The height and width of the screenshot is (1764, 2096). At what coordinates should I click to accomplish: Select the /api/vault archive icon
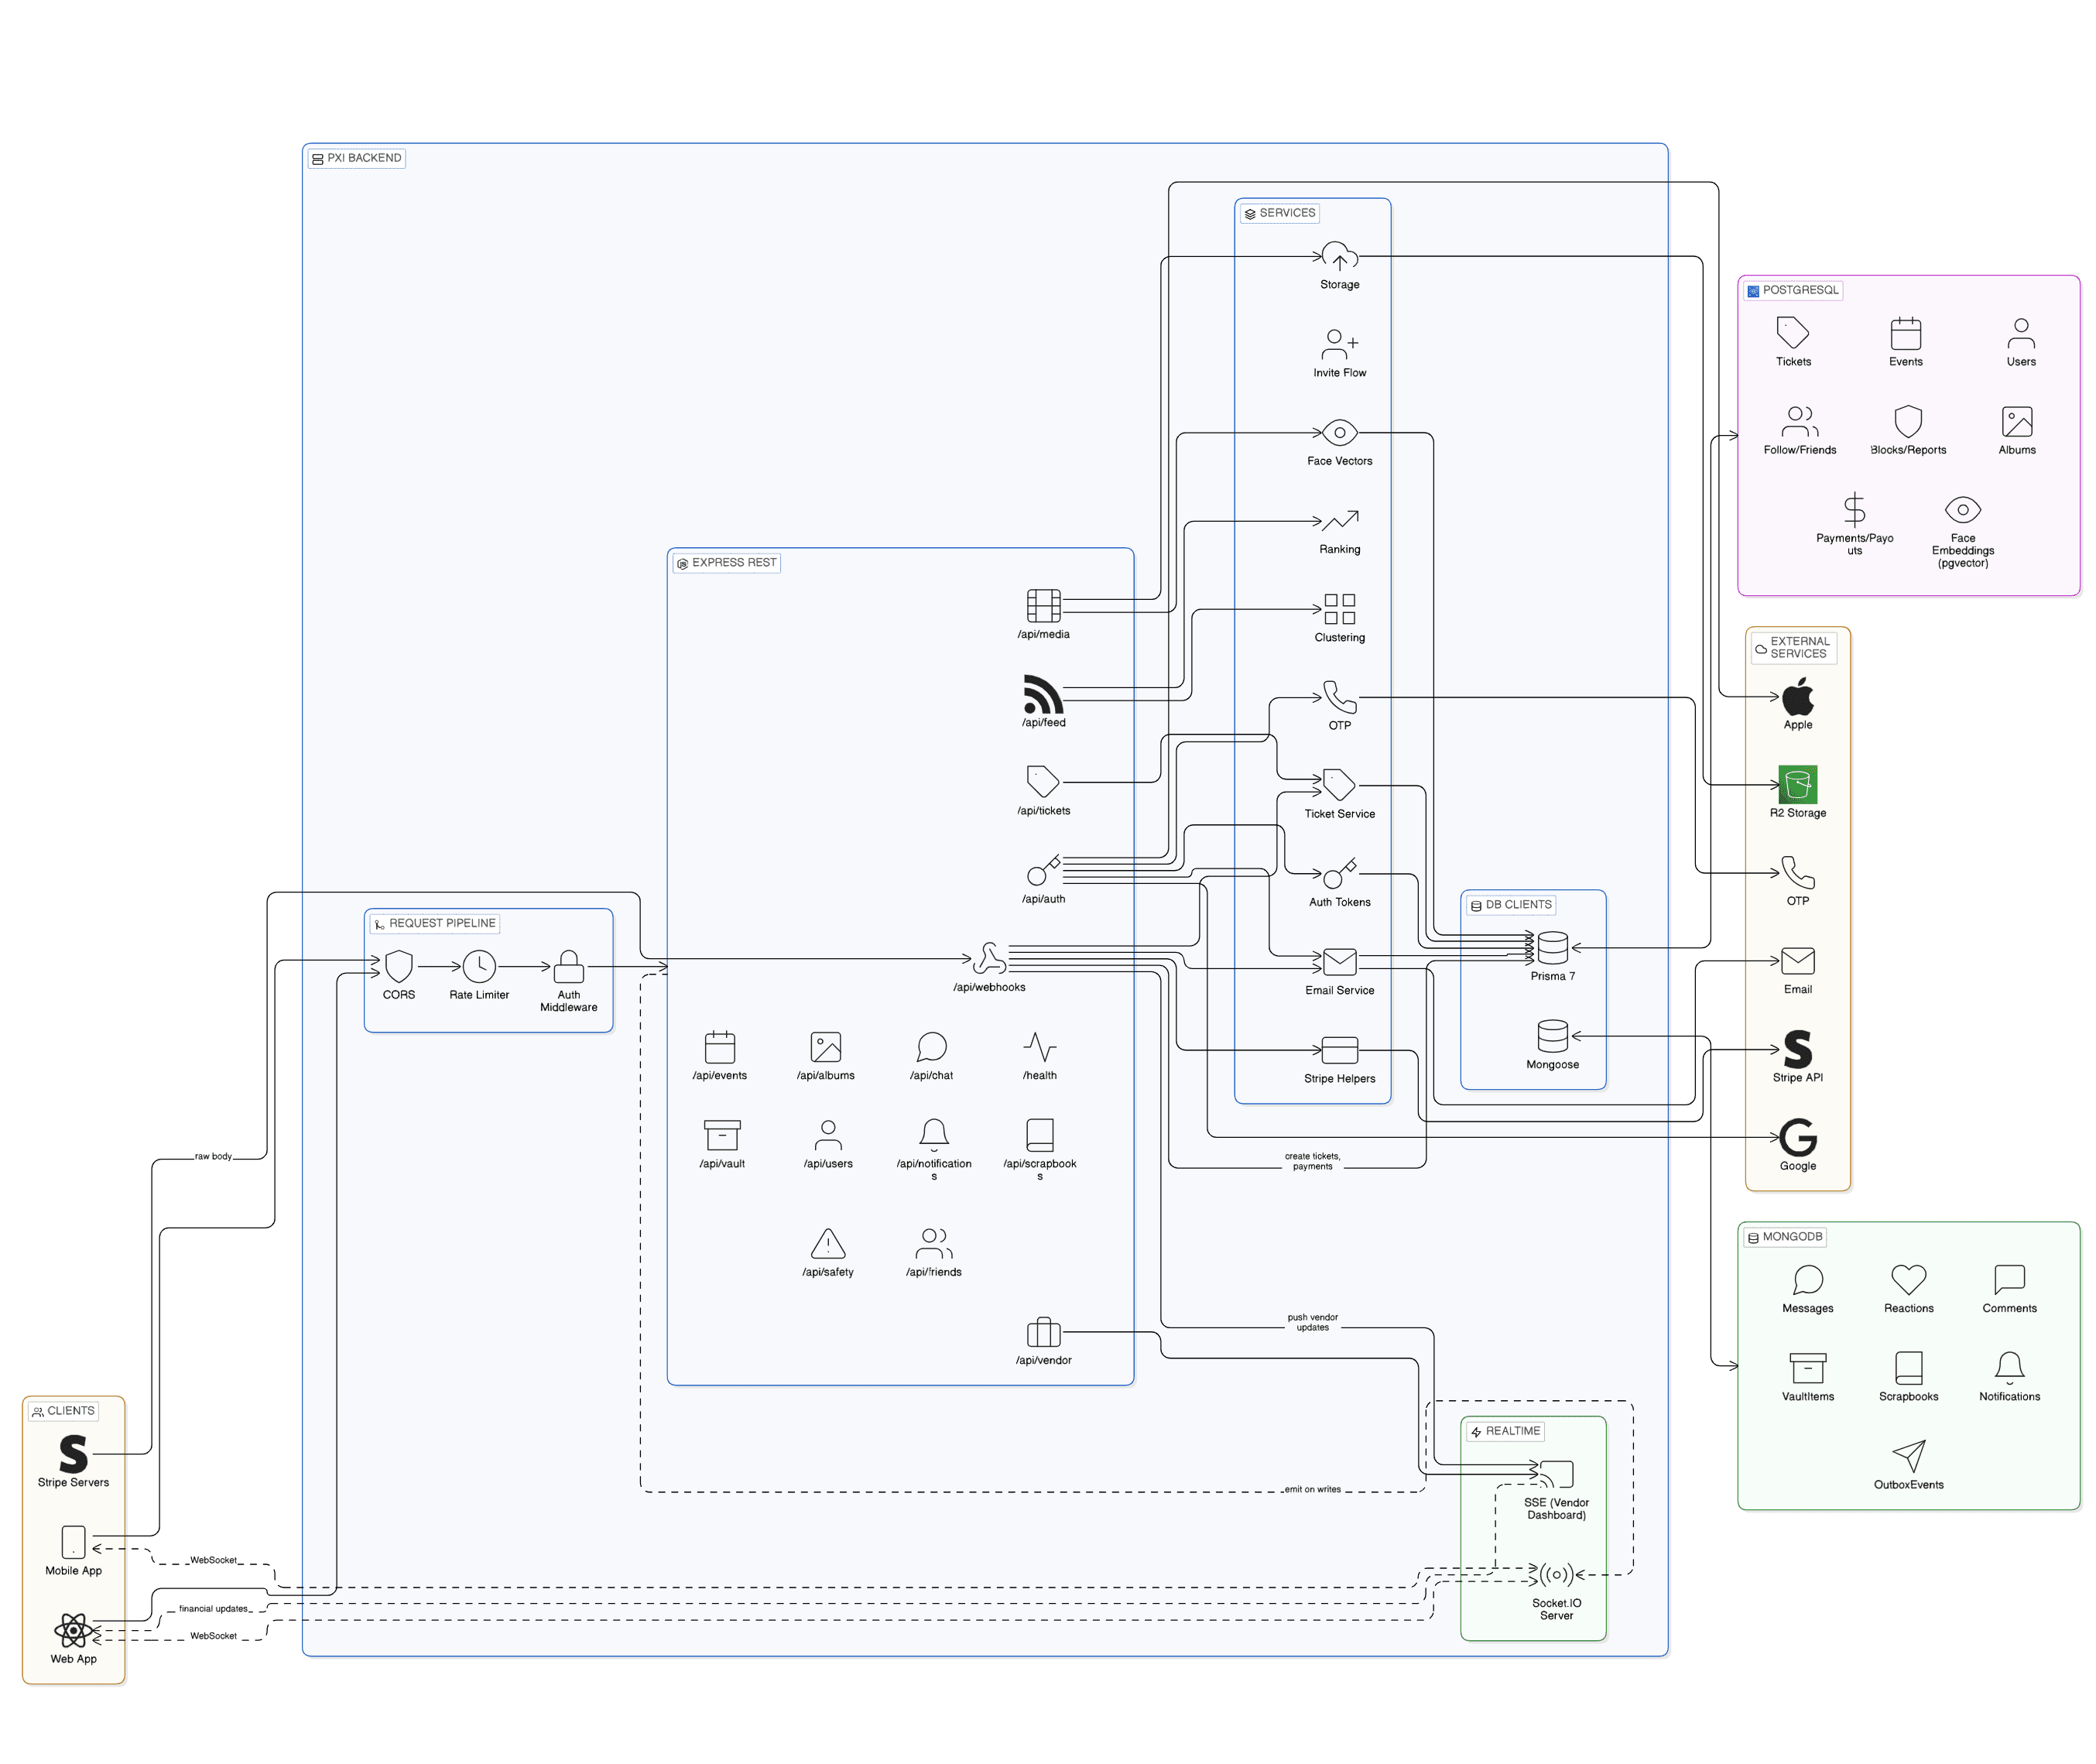click(x=722, y=1135)
